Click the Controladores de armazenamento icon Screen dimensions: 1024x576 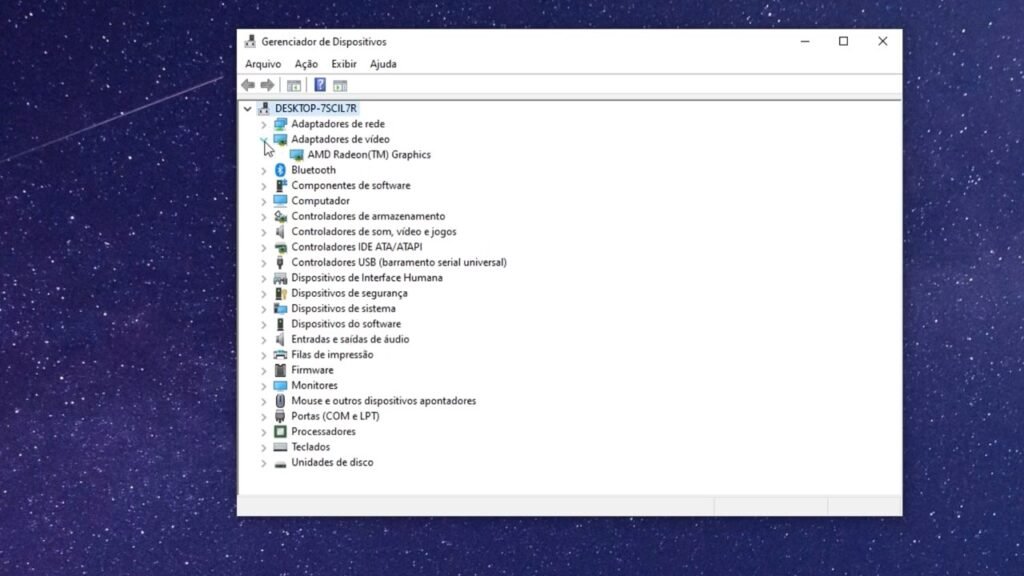280,216
